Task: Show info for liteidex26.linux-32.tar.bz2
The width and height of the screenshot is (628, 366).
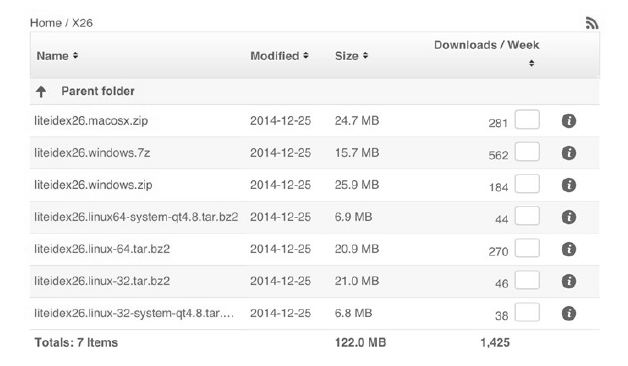Action: (569, 281)
